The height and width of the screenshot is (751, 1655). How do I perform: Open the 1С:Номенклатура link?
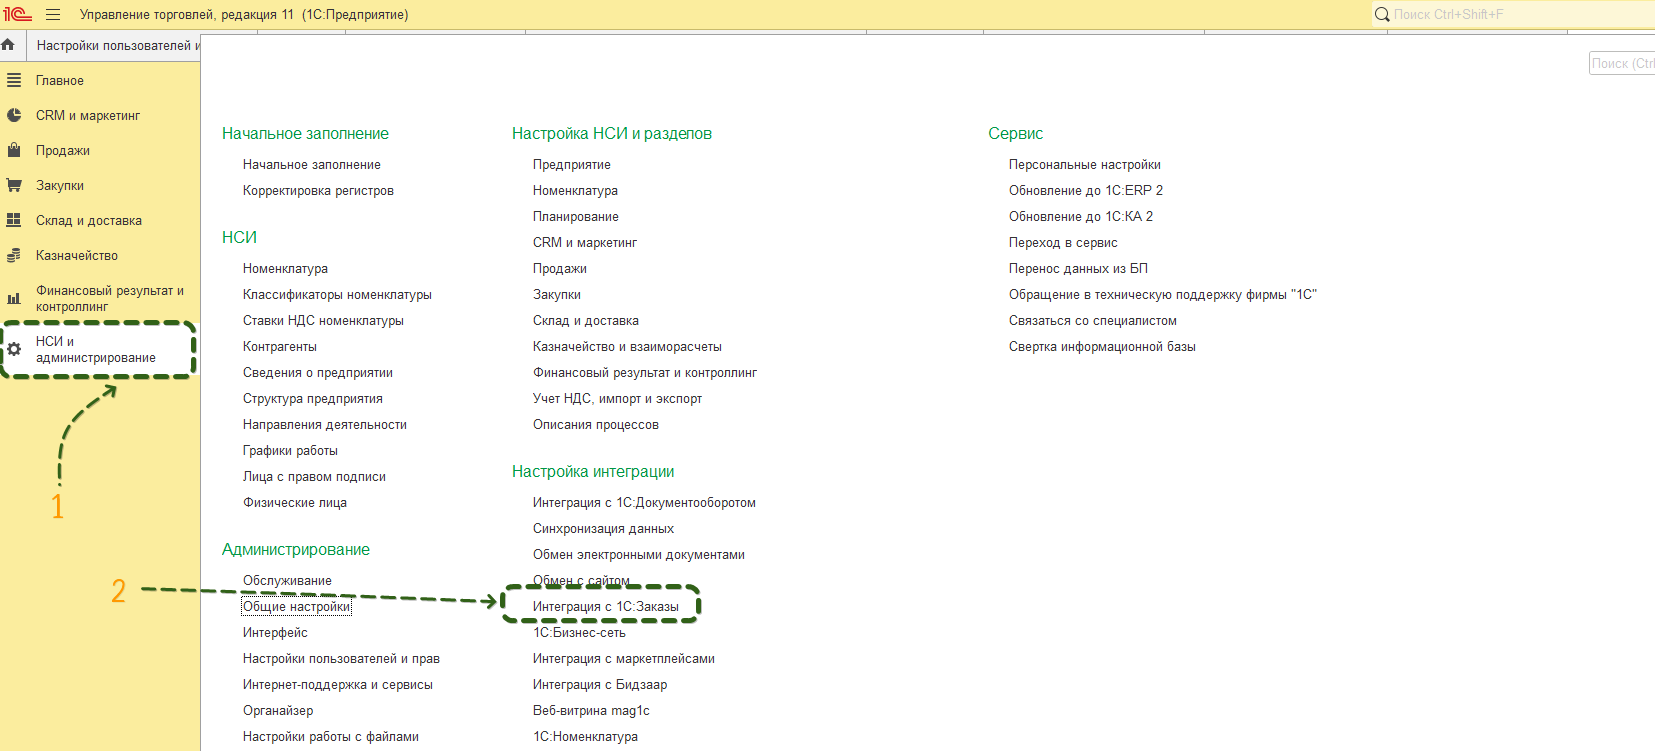(x=585, y=736)
